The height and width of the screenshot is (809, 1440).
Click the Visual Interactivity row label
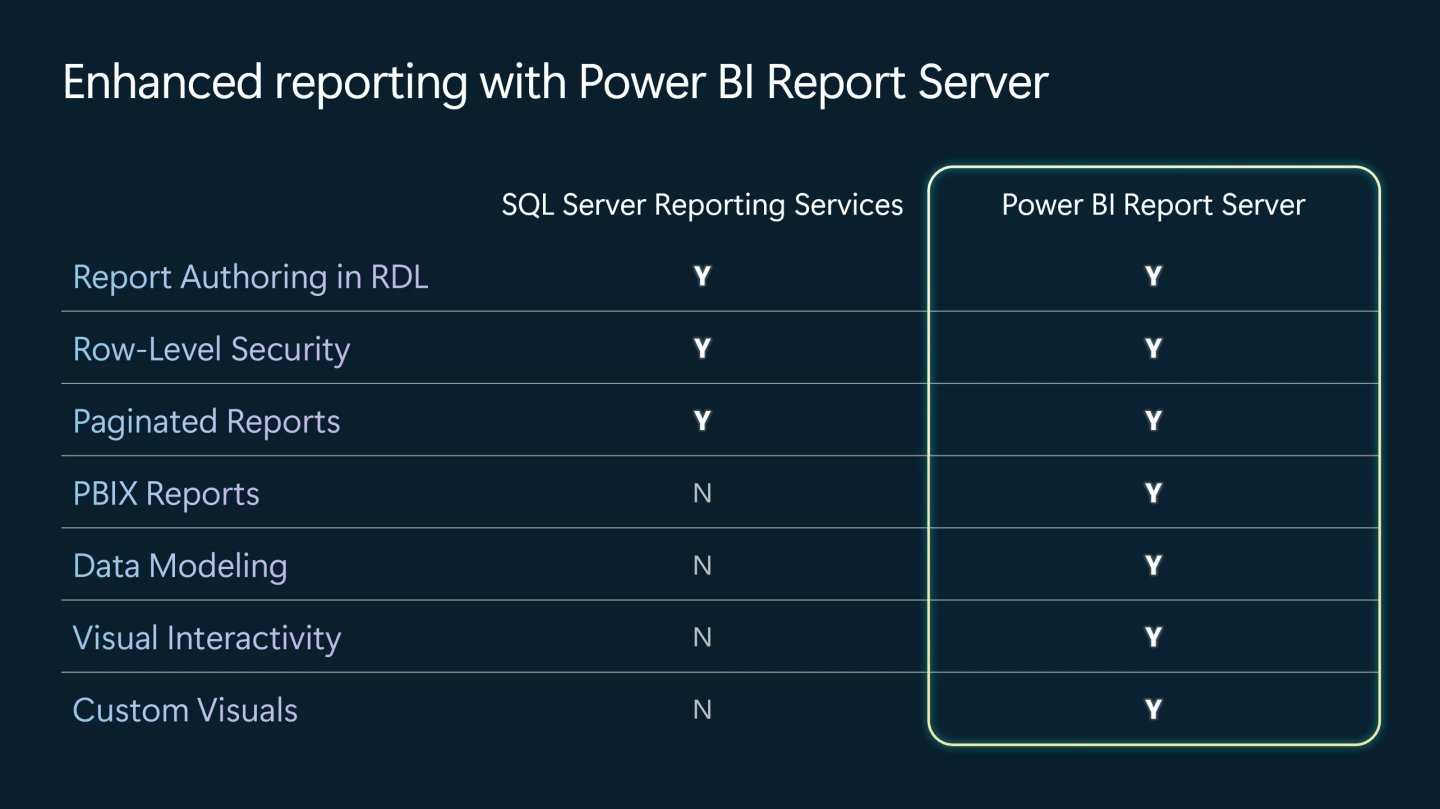pos(207,638)
